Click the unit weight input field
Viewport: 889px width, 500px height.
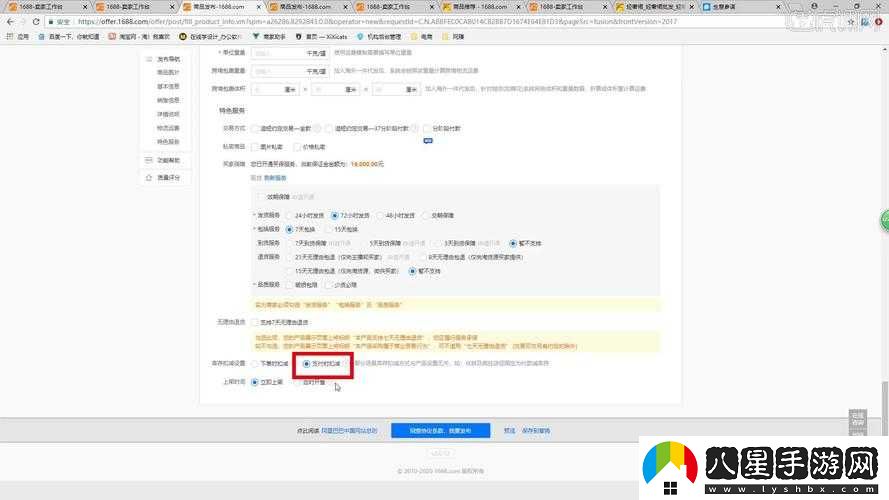click(276, 52)
